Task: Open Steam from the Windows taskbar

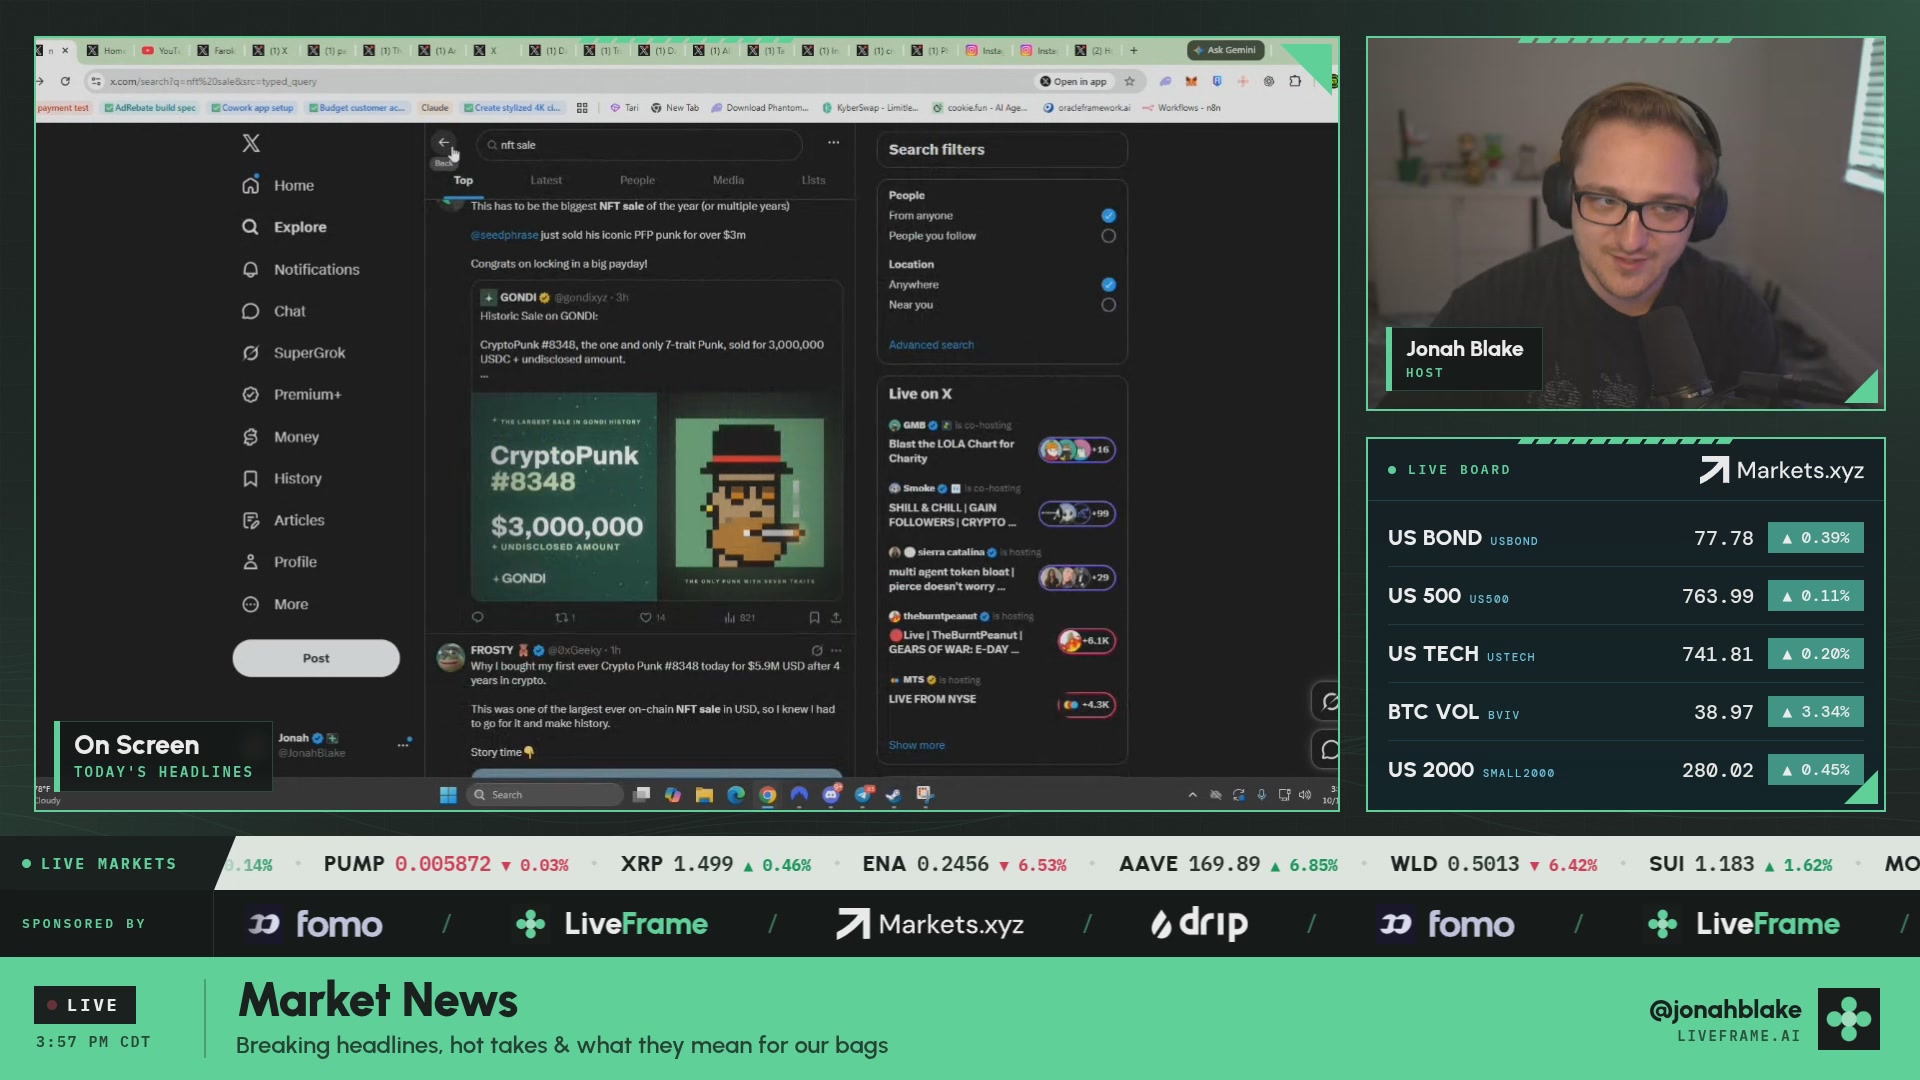Action: (x=893, y=795)
